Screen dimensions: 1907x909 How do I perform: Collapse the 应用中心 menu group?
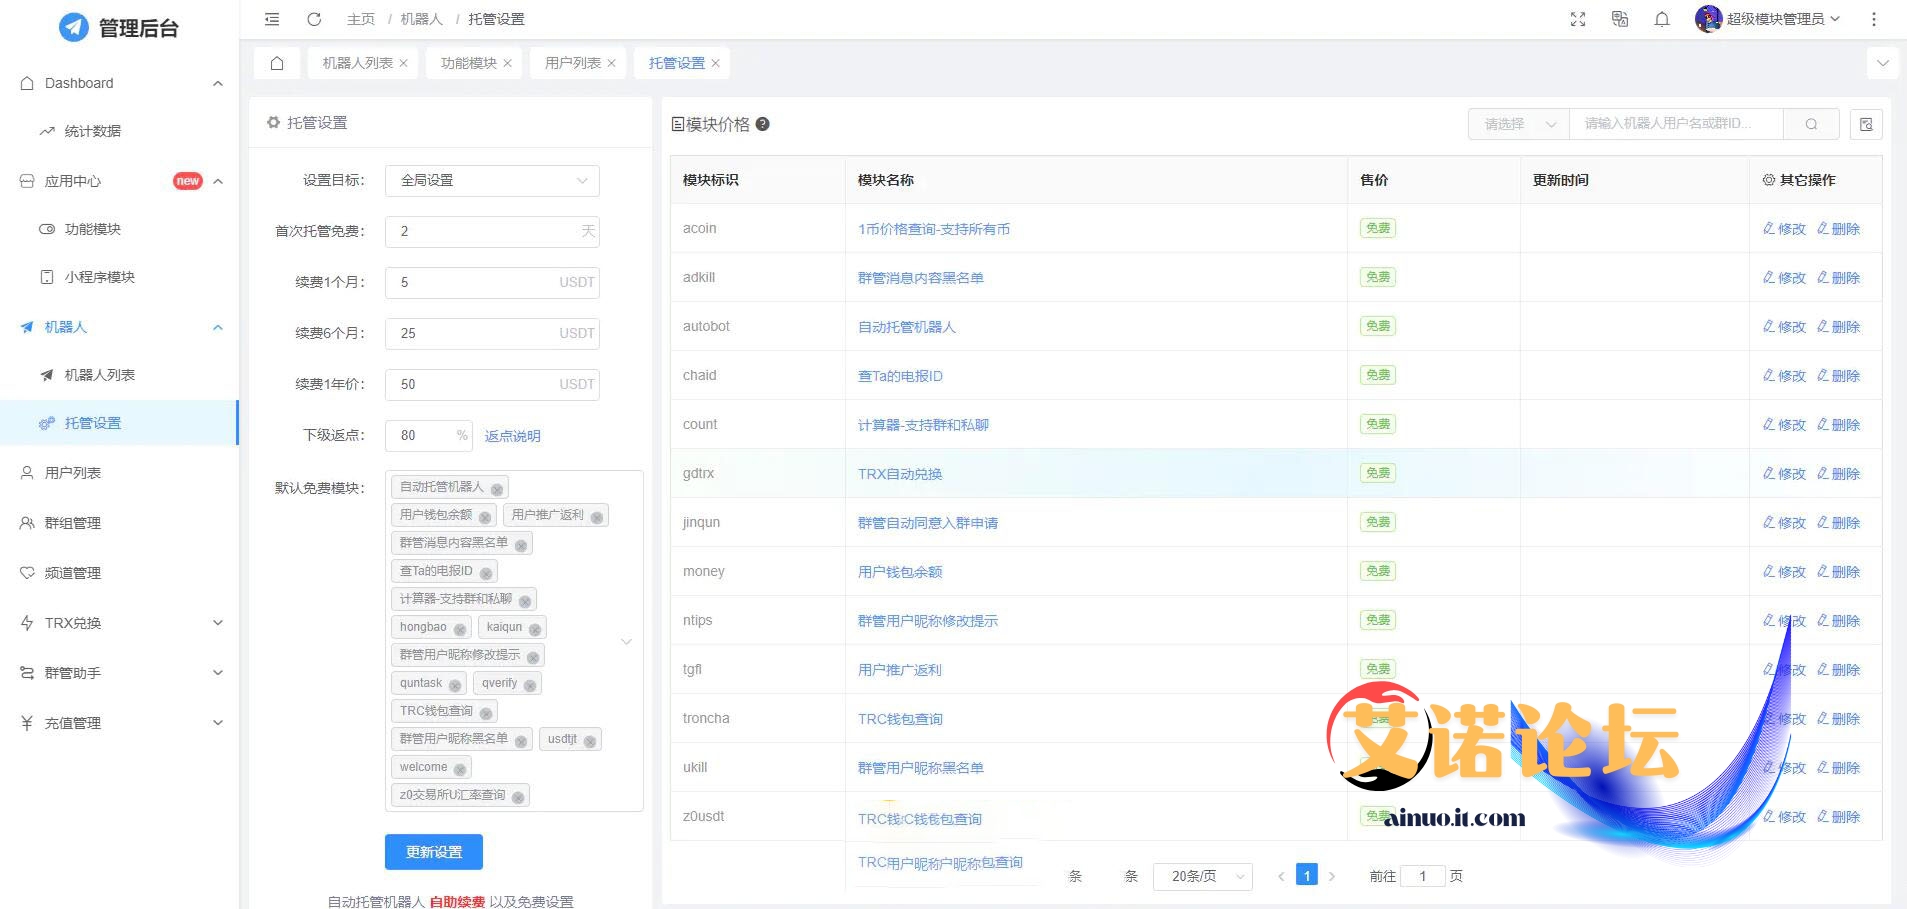[218, 181]
